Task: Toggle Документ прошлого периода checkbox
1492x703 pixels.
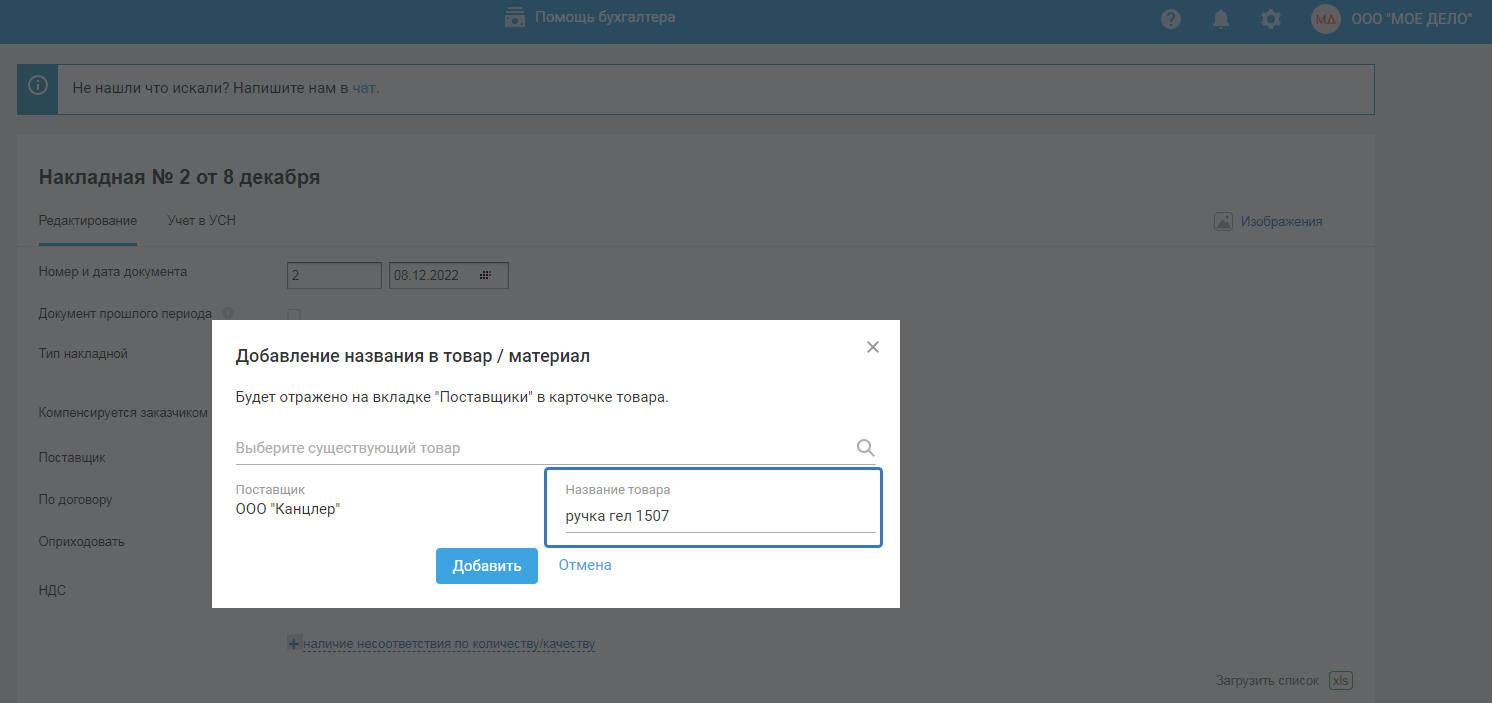Action: (294, 315)
